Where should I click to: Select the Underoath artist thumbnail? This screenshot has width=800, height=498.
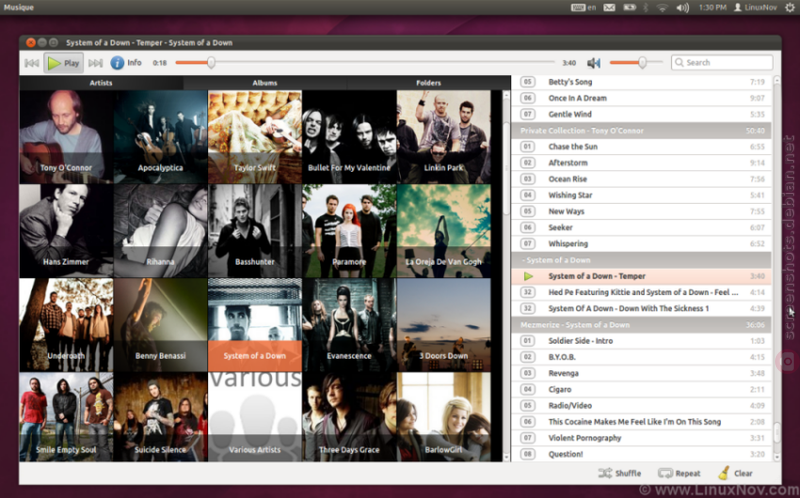(66, 325)
